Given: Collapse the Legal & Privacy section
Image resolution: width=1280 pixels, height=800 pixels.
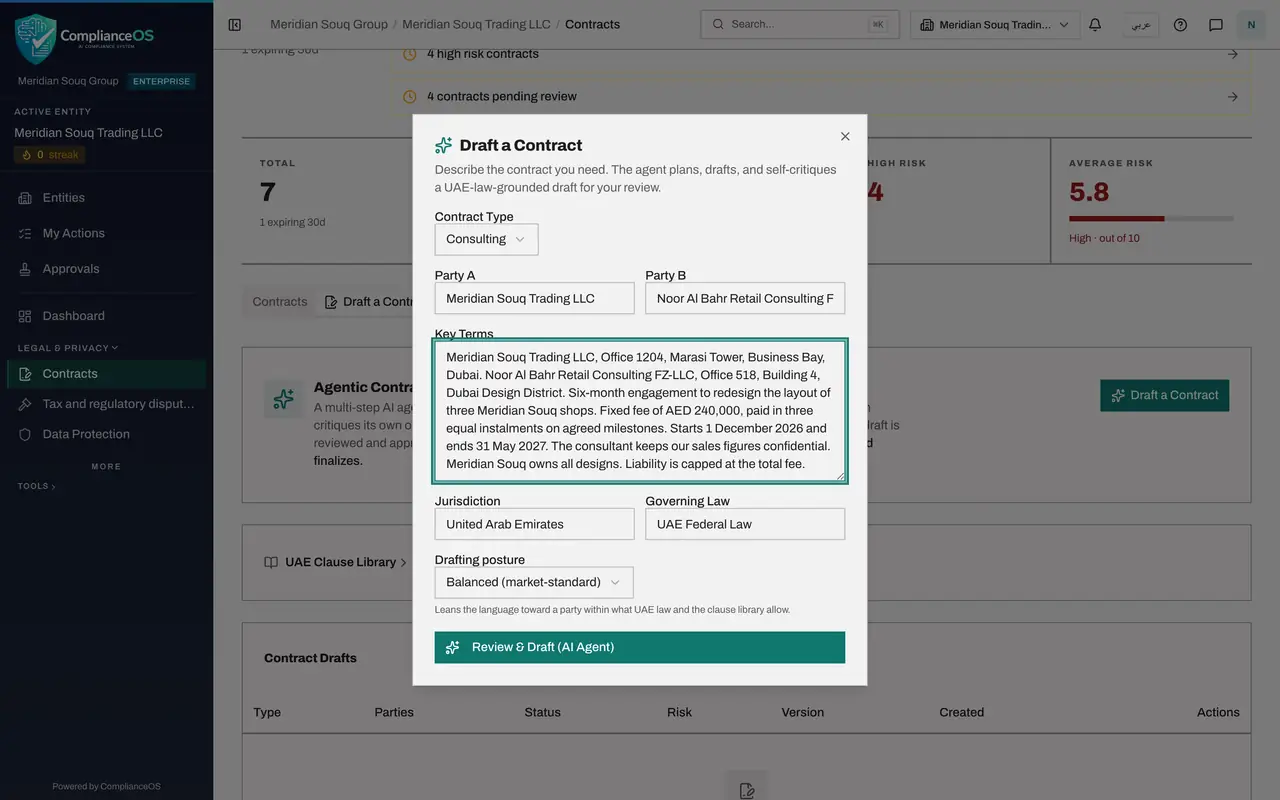Looking at the screenshot, I should click(x=67, y=348).
